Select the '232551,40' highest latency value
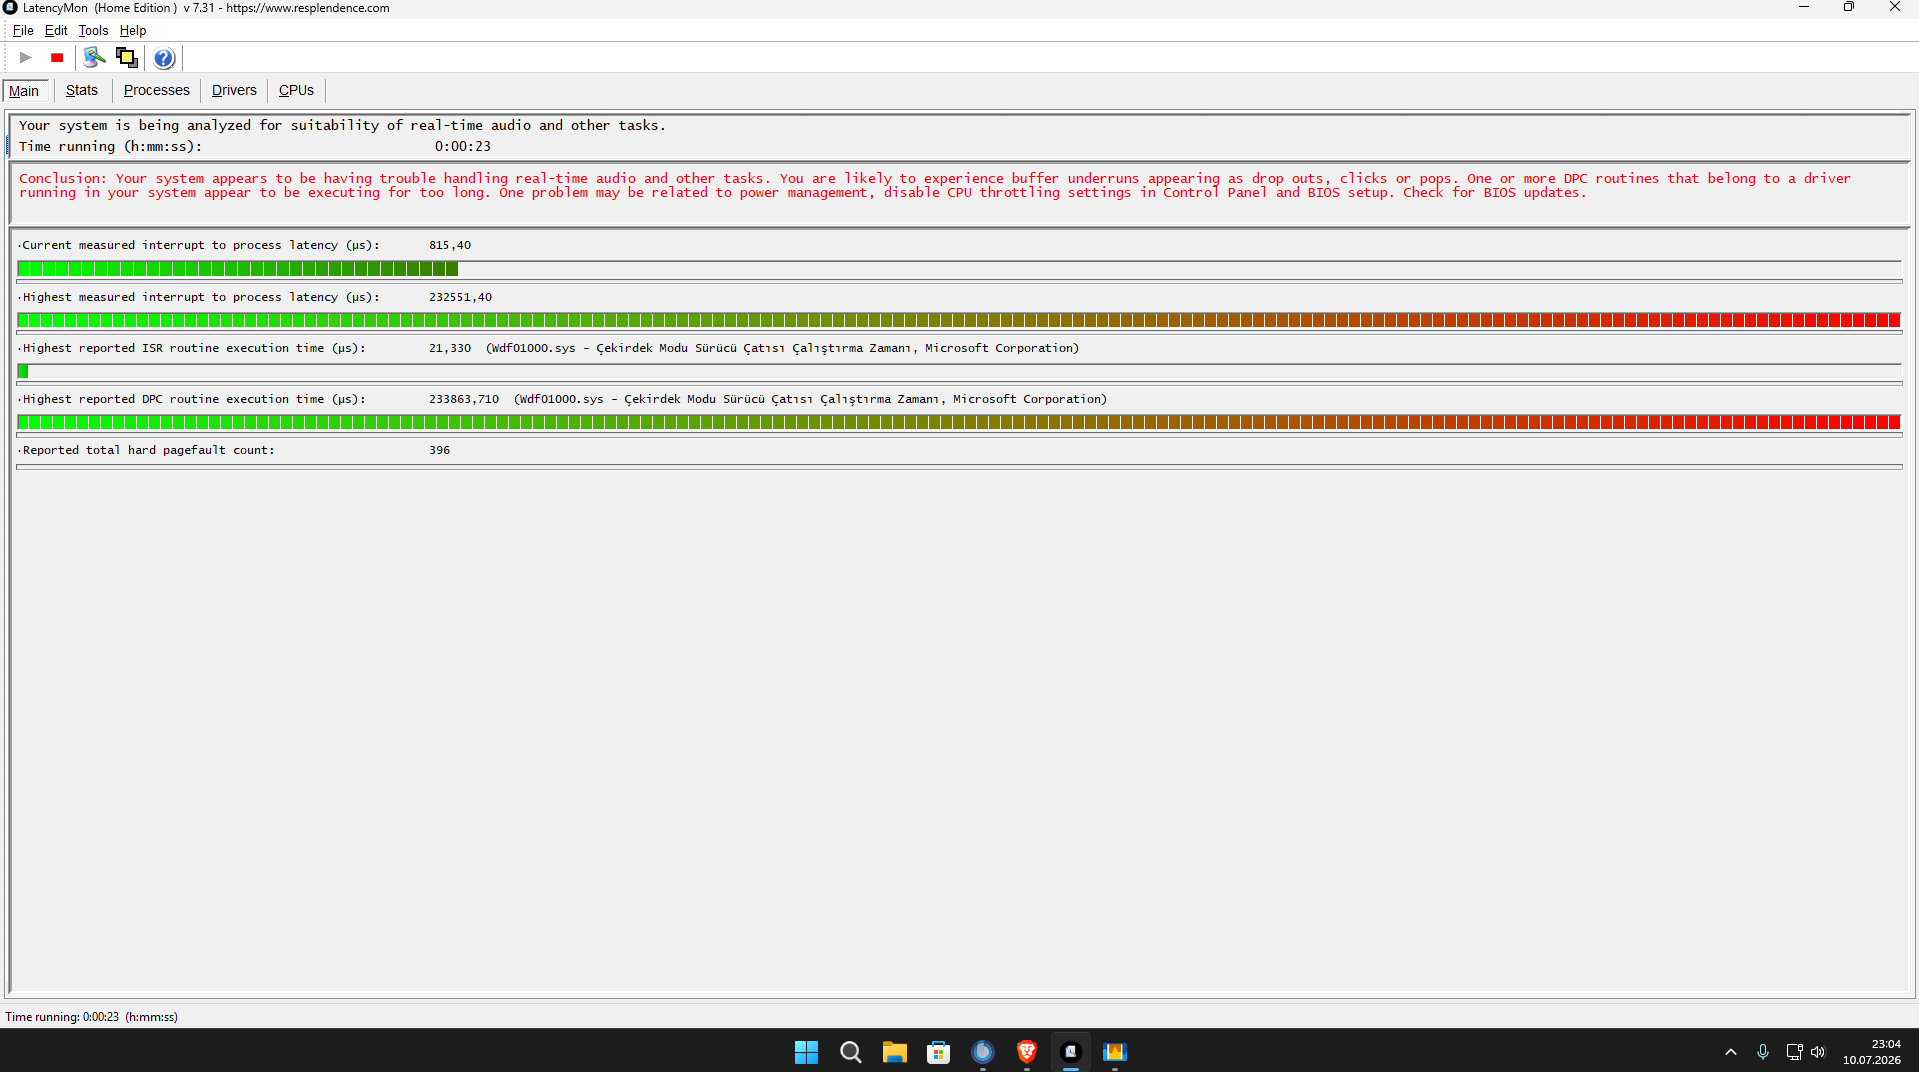This screenshot has width=1919, height=1072. click(x=460, y=297)
